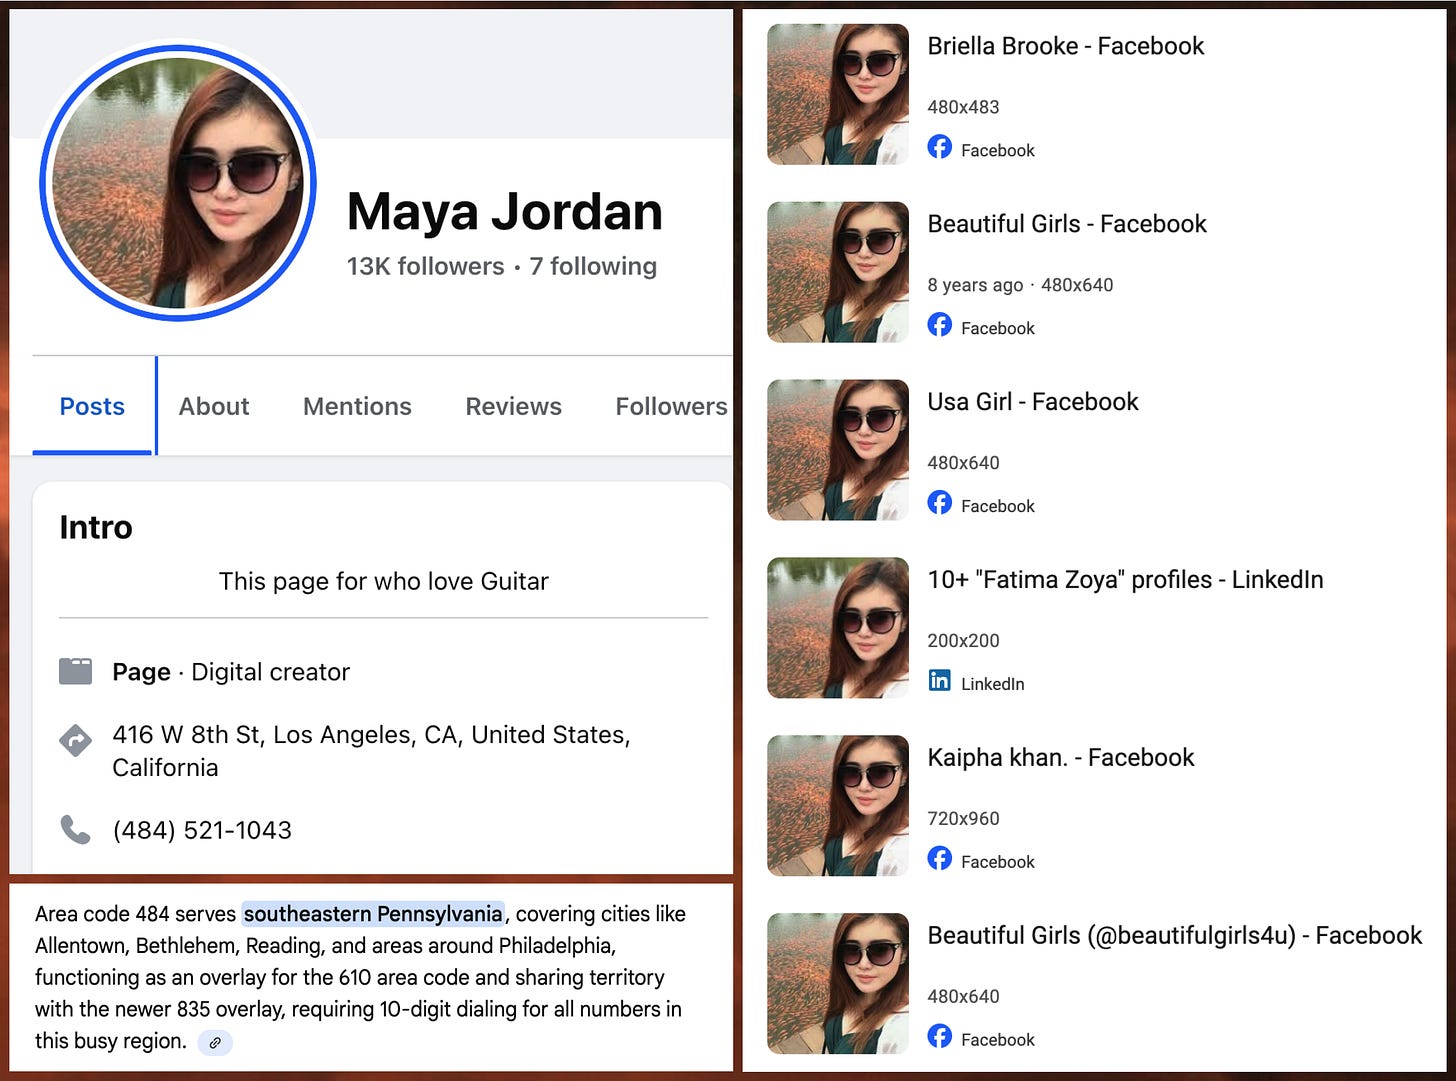
Task: Open the Usa Girl - Facebook result
Action: [x=1032, y=401]
